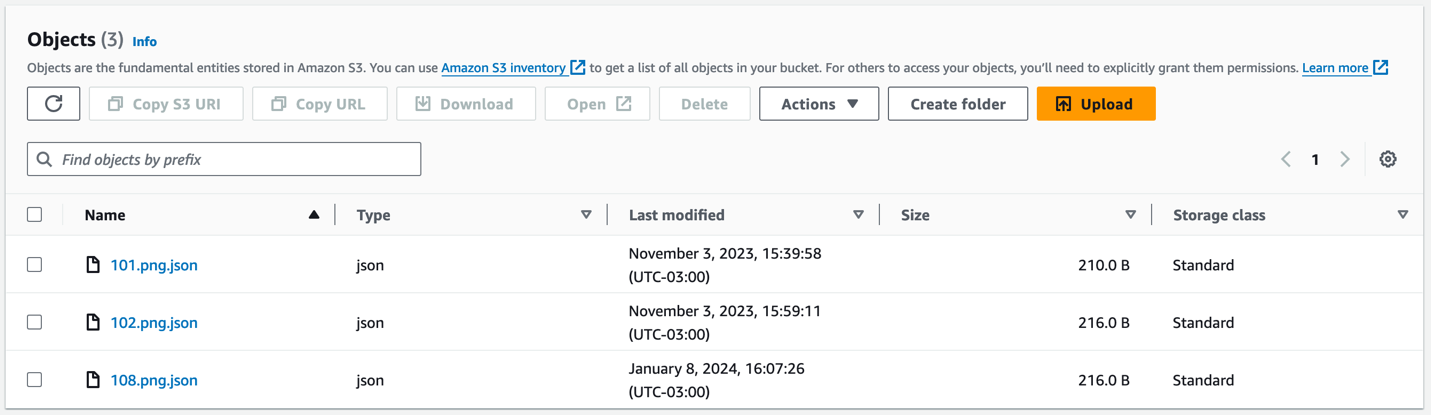Focus the Find objects by prefix field
Viewport: 1431px width, 415px height.
pos(235,159)
